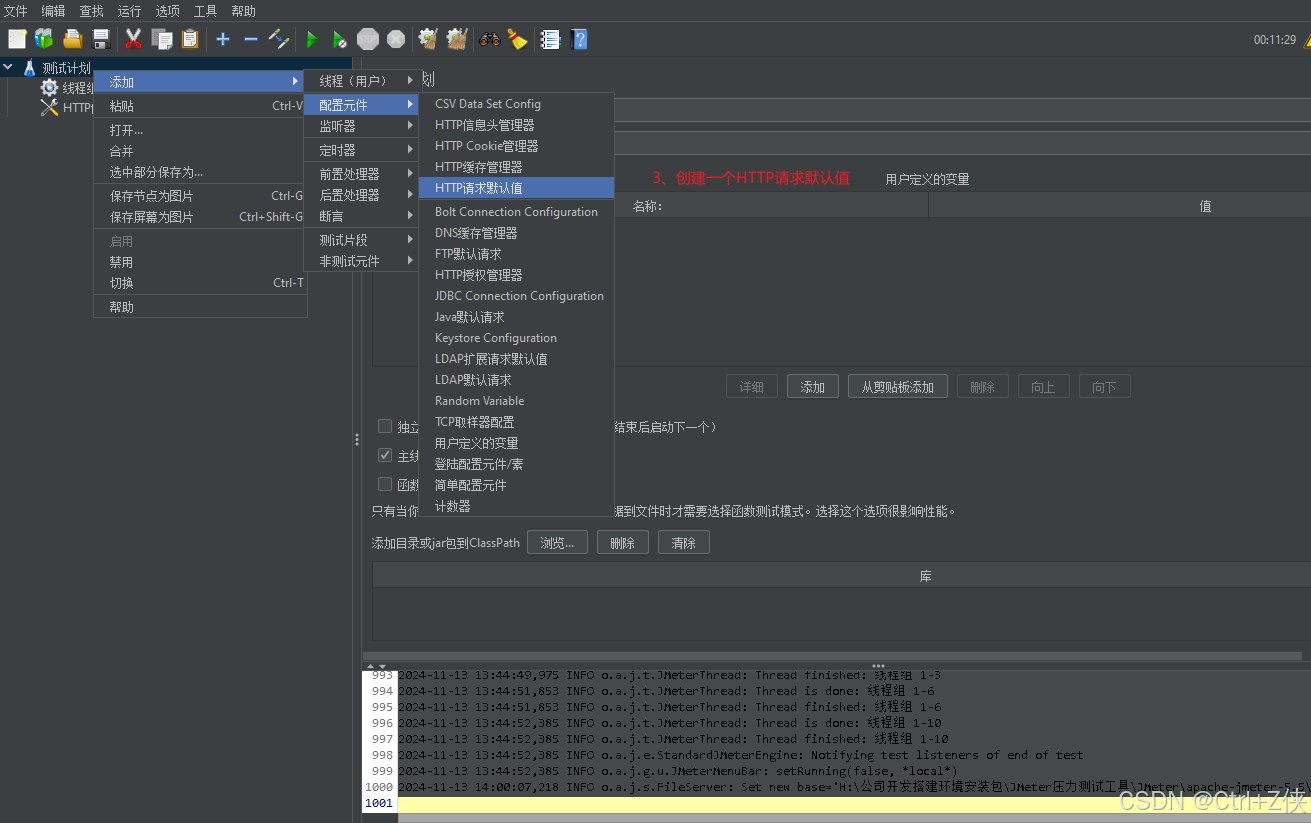
Task: Click the 清除 classpath button
Action: (684, 543)
